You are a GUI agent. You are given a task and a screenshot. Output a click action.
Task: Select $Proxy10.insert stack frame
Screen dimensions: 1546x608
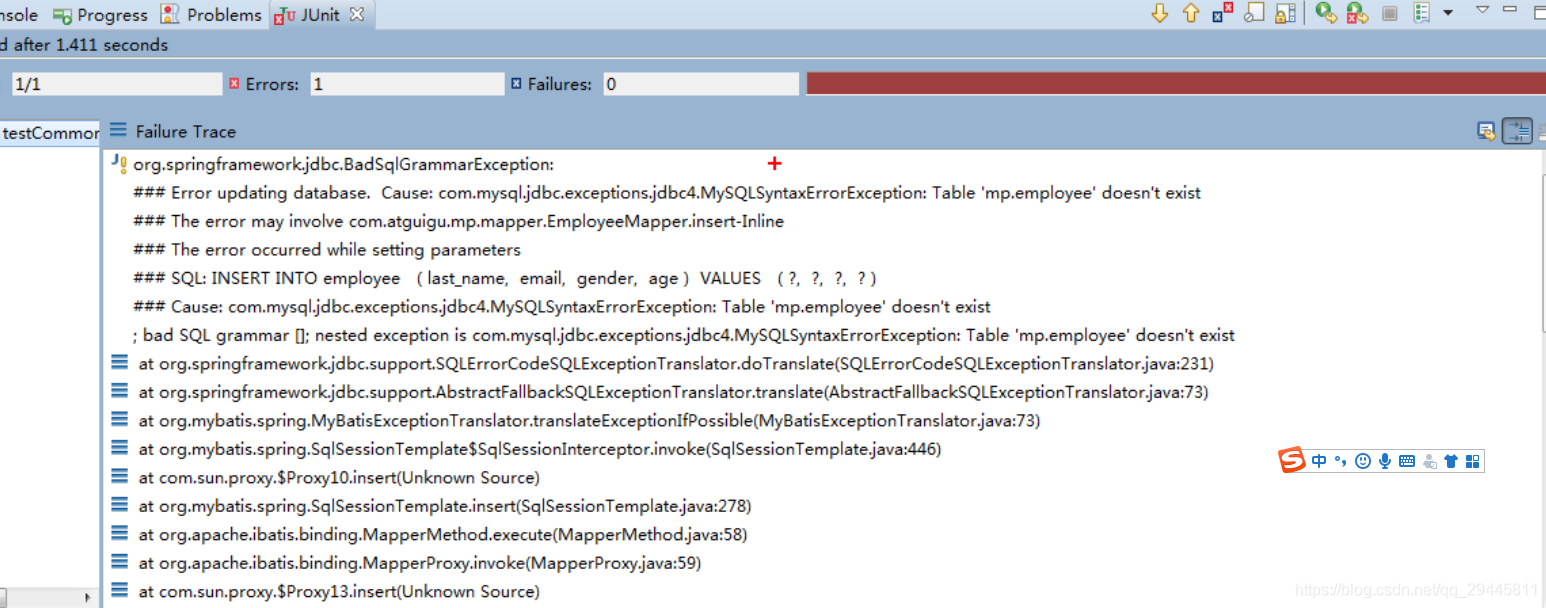pyautogui.click(x=339, y=478)
